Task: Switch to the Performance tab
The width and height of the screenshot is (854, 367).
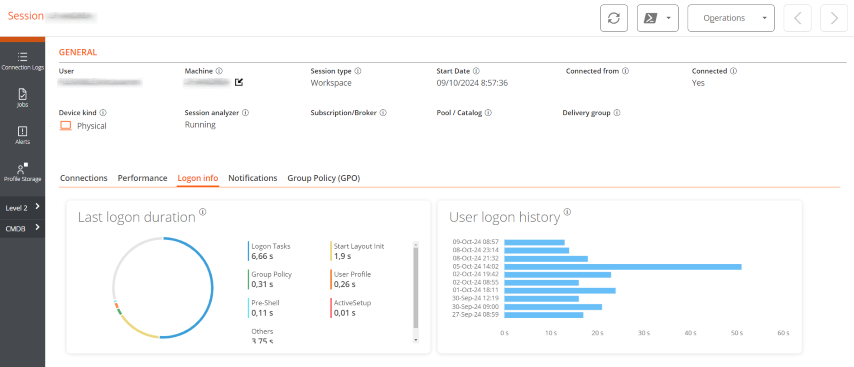Action: pos(142,178)
